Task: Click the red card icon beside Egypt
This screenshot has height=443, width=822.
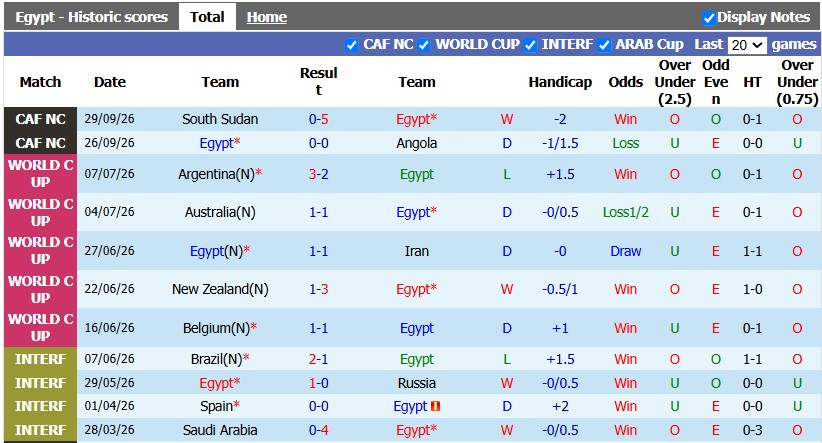Action: [435, 406]
